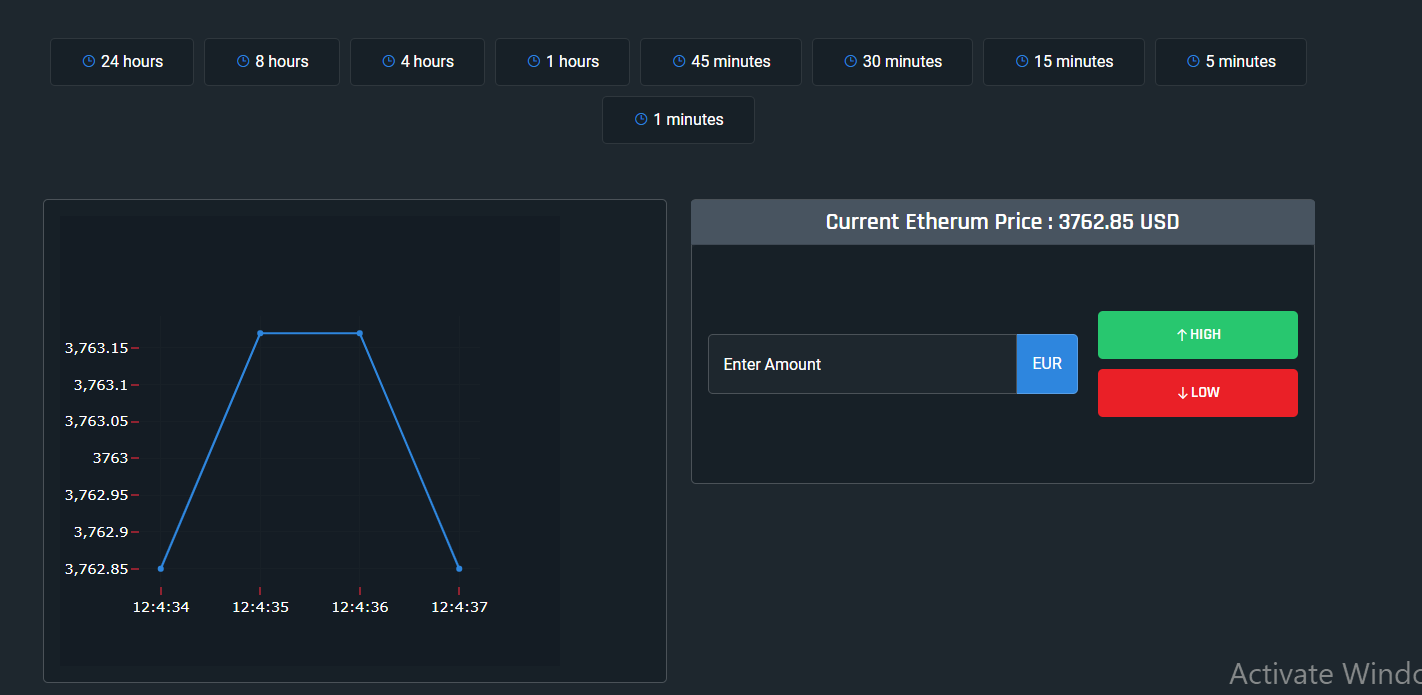Click the 12:4:35 x-axis time label
The height and width of the screenshot is (695, 1422).
(260, 607)
